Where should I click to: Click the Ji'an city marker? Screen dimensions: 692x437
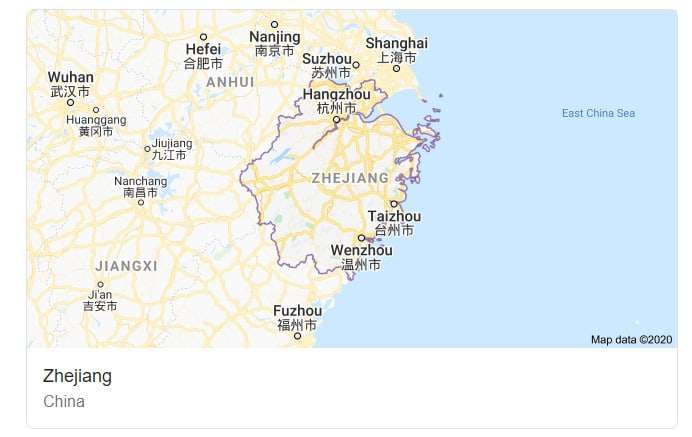point(101,285)
